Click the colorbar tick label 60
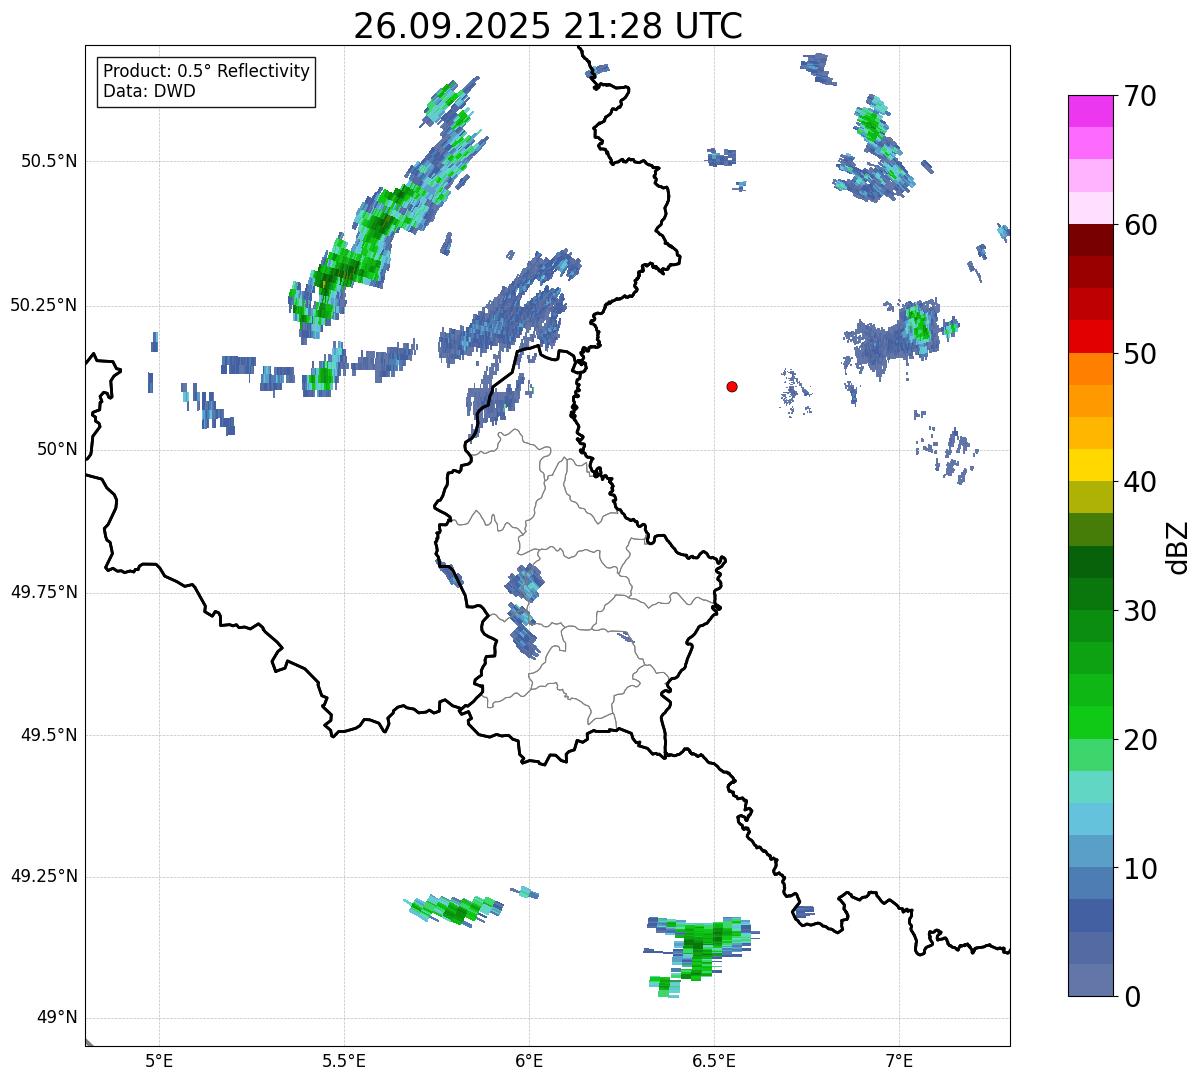 (x=1139, y=225)
